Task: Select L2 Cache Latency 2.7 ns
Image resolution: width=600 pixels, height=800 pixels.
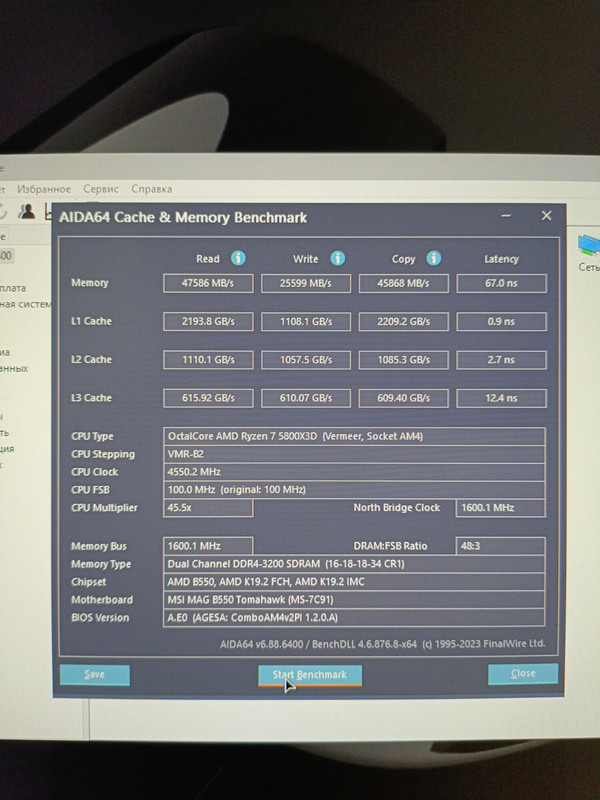Action: pyautogui.click(x=502, y=360)
